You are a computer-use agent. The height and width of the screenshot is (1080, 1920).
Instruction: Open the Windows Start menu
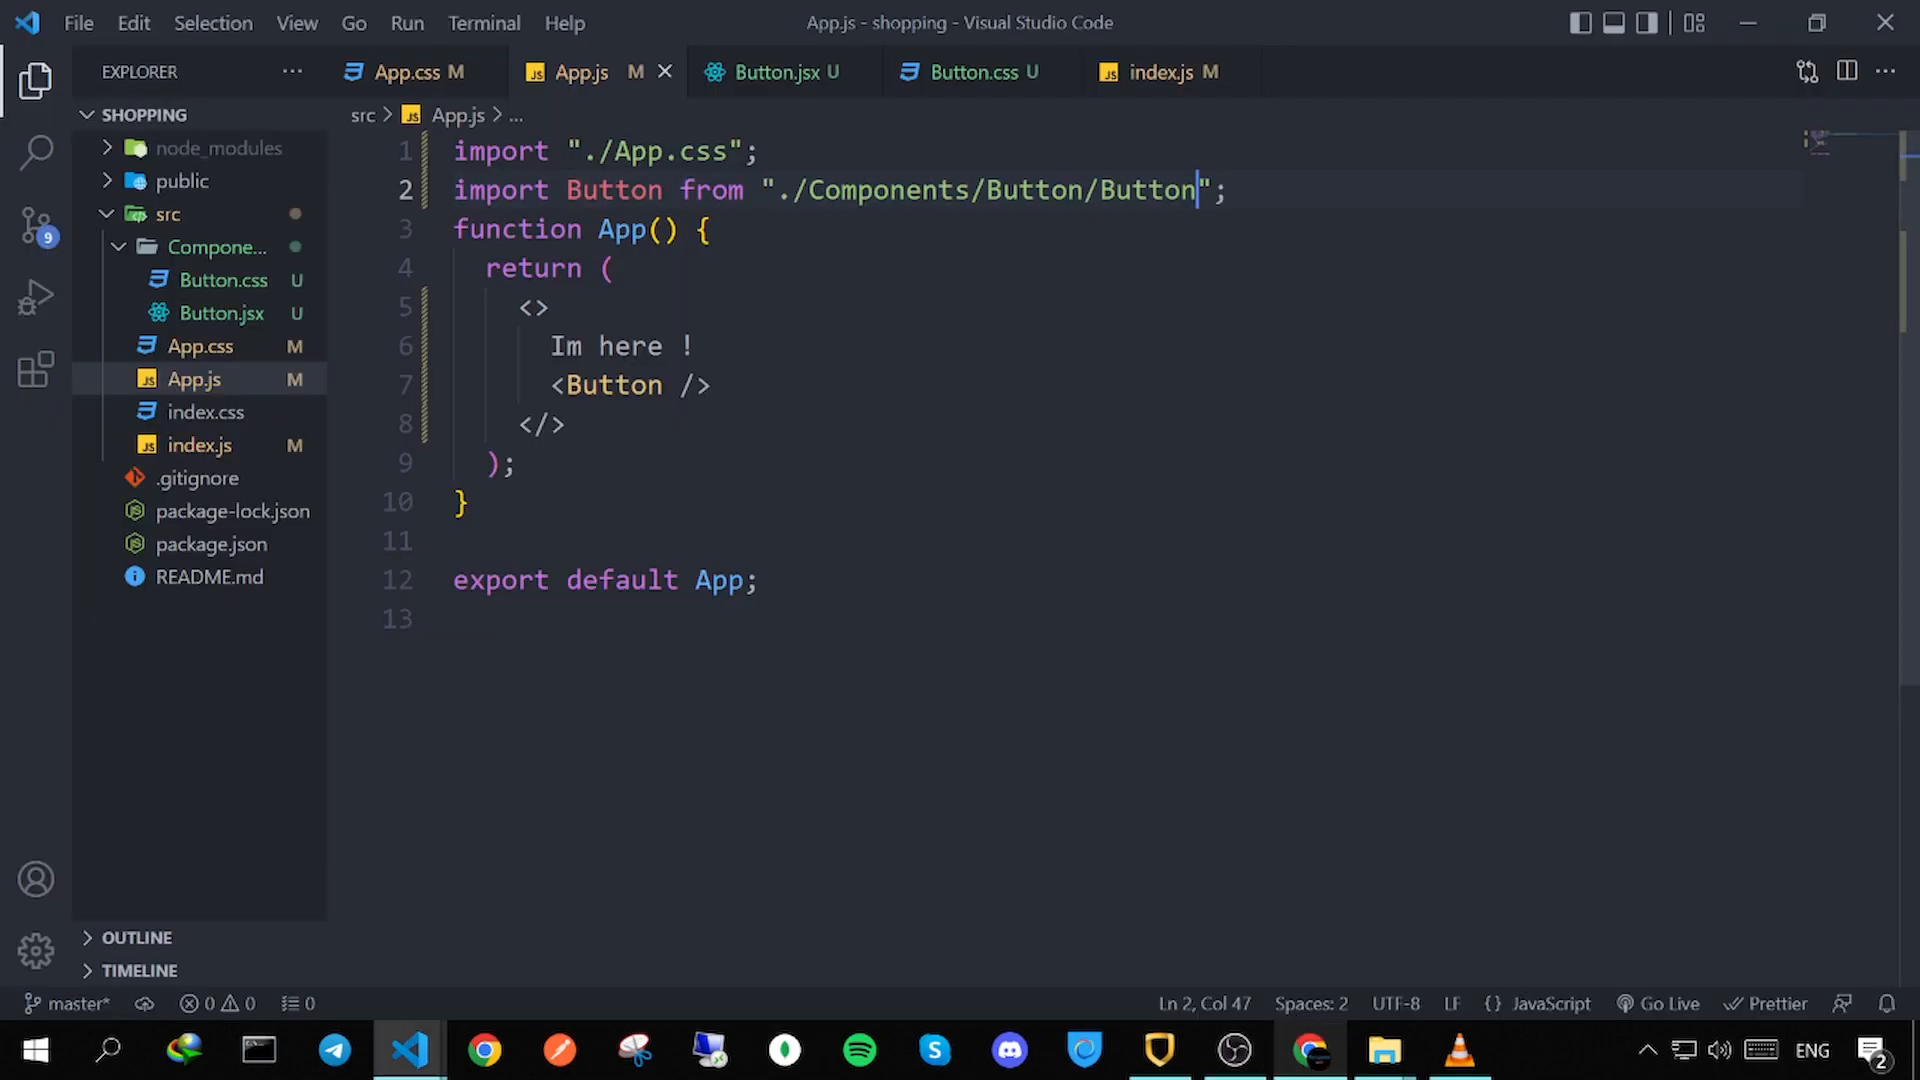click(x=36, y=1050)
